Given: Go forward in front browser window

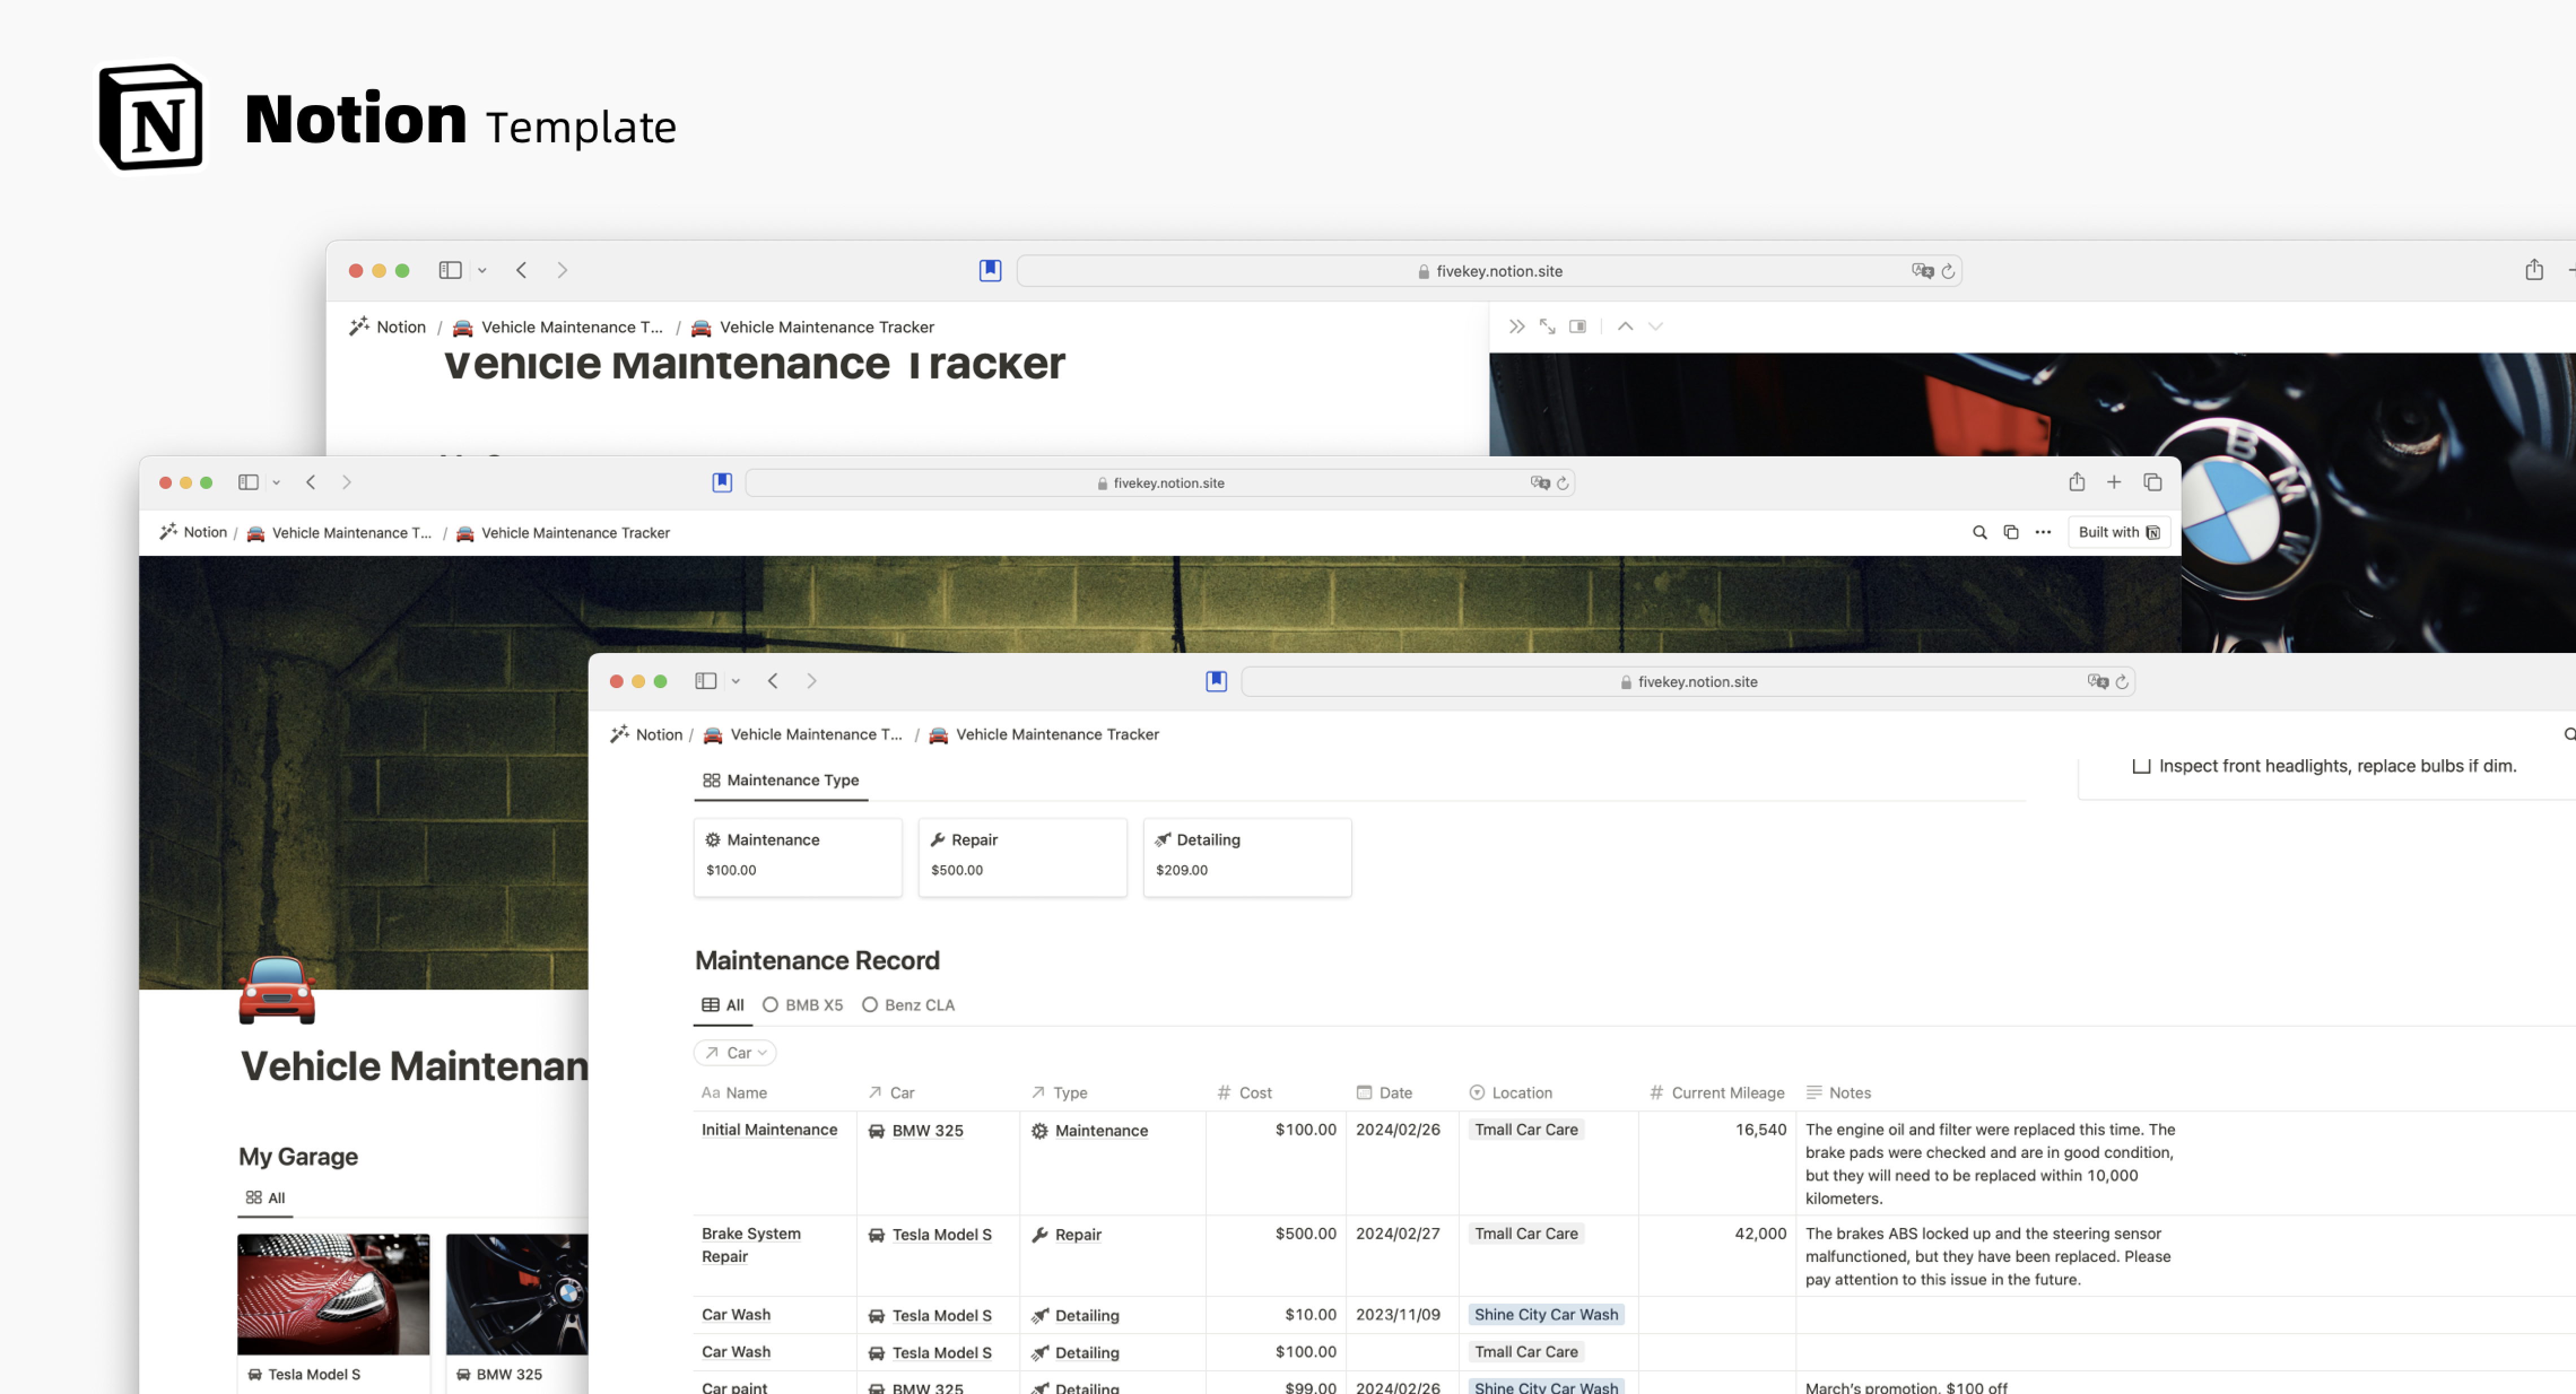Looking at the screenshot, I should tap(811, 681).
